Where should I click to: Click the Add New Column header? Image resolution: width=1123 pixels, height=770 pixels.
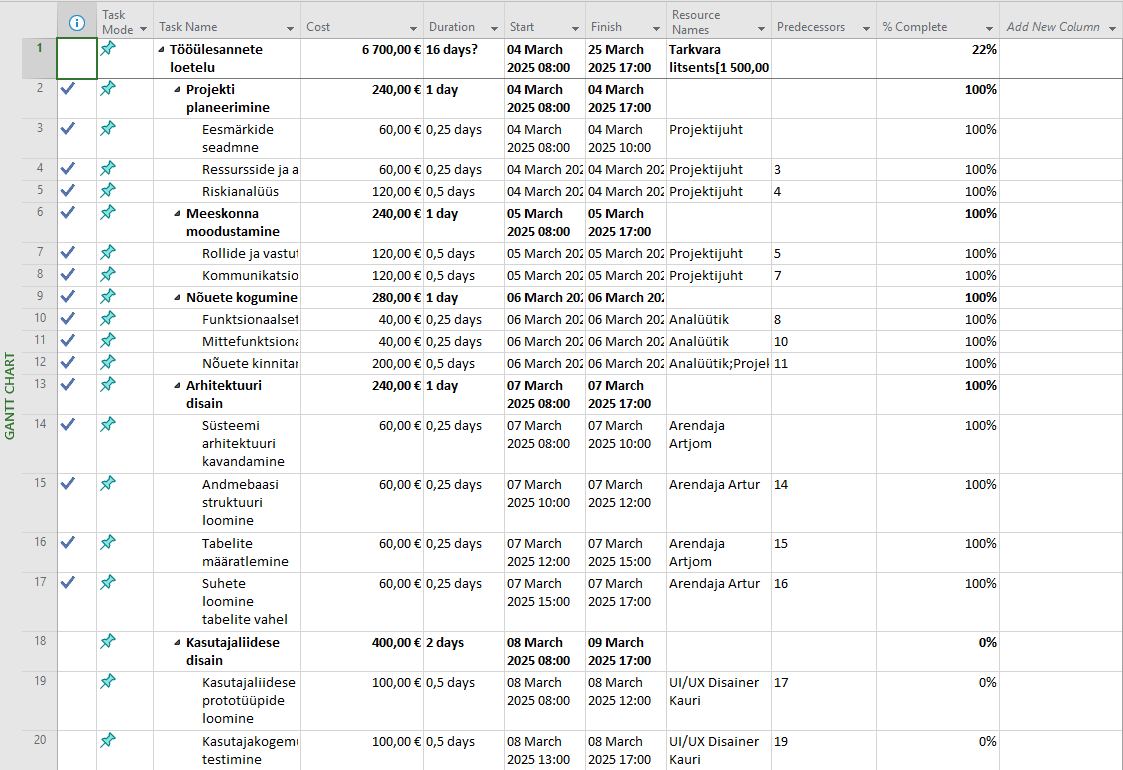1053,27
